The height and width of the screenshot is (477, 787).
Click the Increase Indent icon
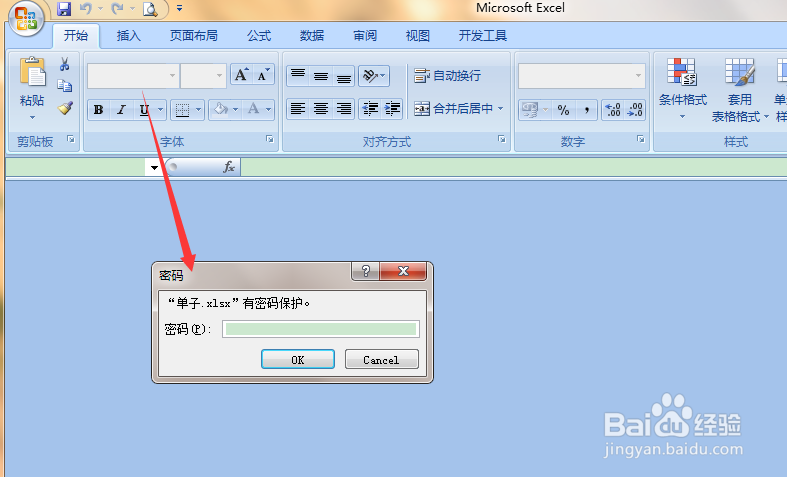pyautogui.click(x=392, y=108)
